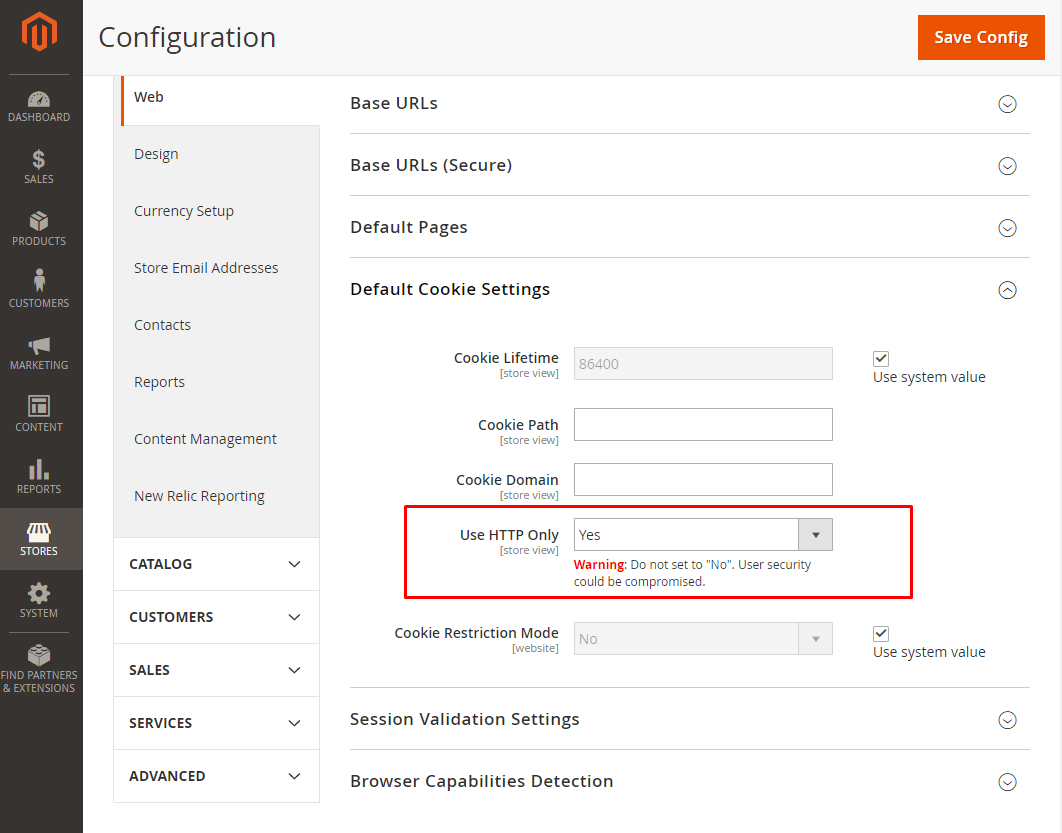1062x833 pixels.
Task: Click the Magento logo icon
Action: pos(40,33)
